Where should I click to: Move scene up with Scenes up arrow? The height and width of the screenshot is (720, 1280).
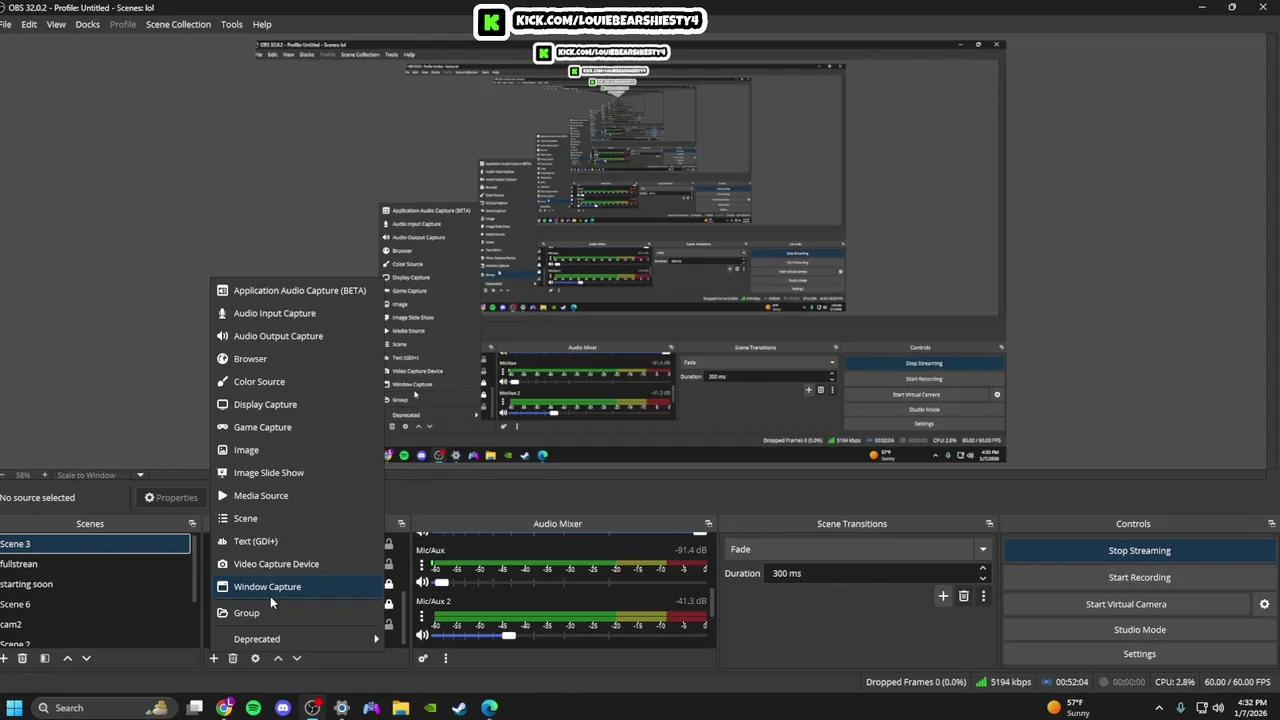coord(67,658)
